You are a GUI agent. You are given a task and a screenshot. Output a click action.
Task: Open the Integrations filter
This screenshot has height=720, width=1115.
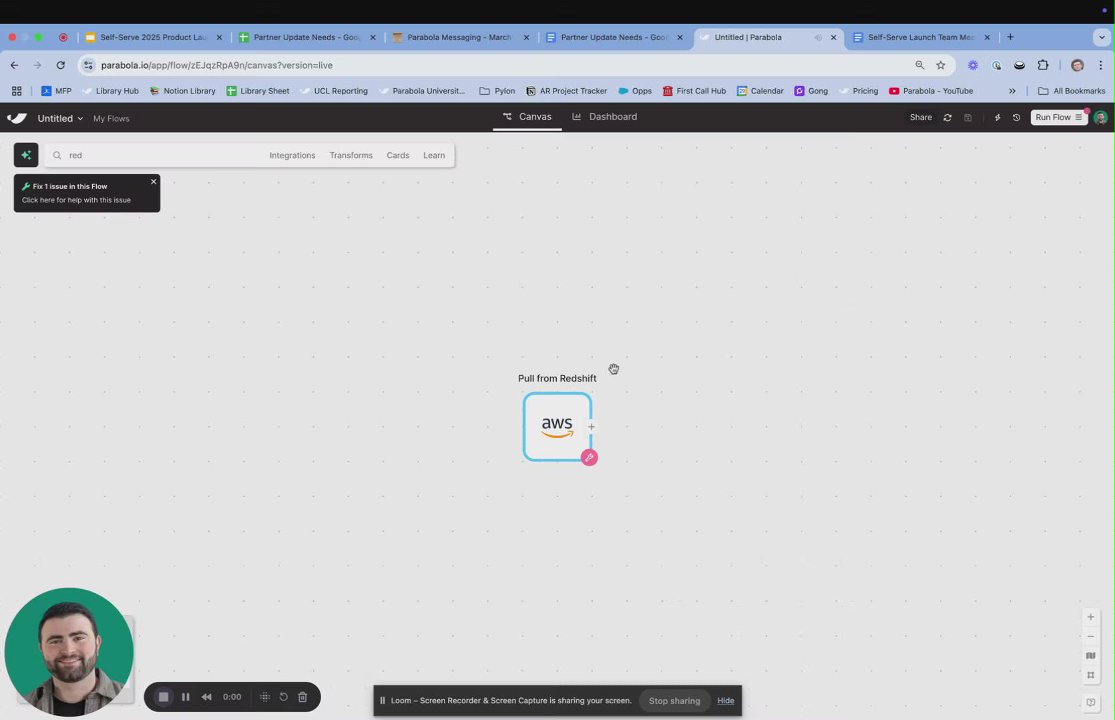click(x=292, y=155)
